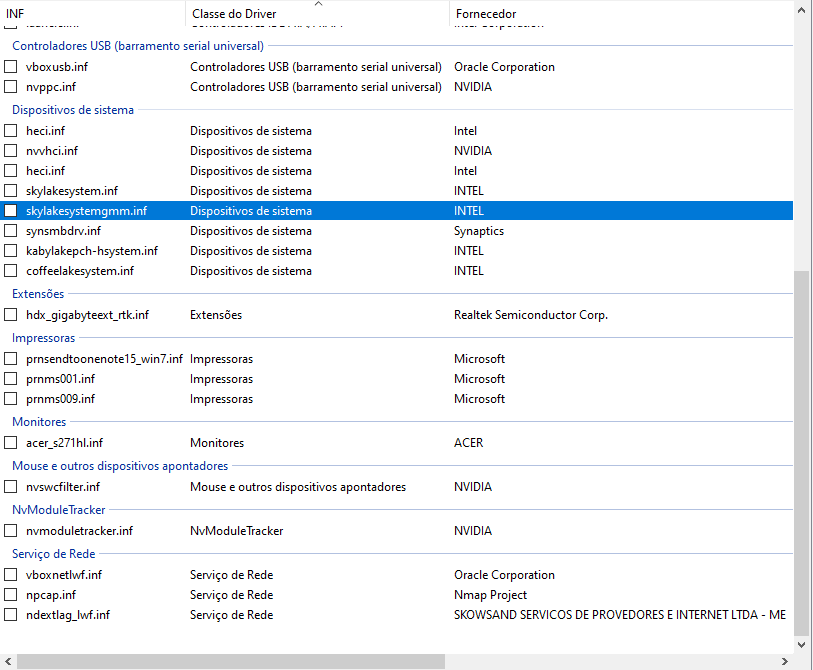Click vertical scrollbar up arrow
Viewport: 813px width, 670px height.
pos(802,10)
